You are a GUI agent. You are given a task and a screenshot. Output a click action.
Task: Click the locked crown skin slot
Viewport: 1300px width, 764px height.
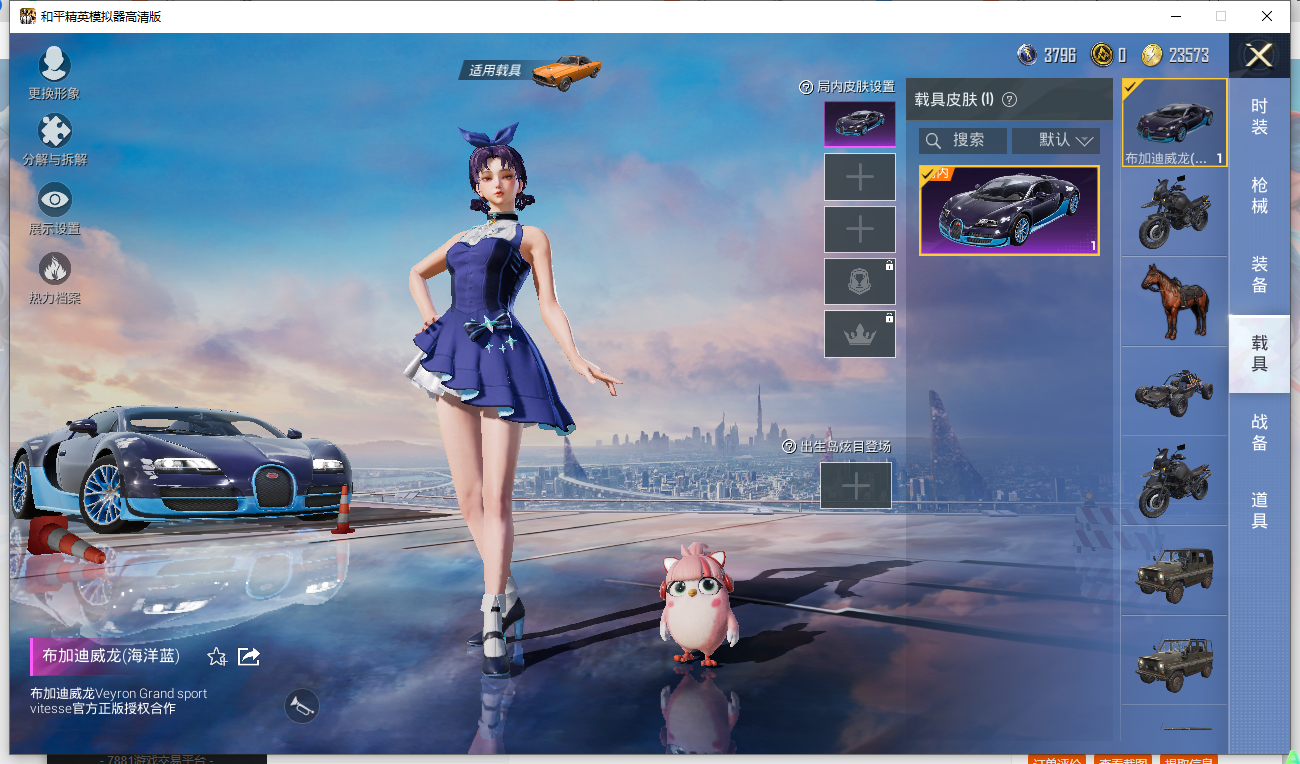860,334
